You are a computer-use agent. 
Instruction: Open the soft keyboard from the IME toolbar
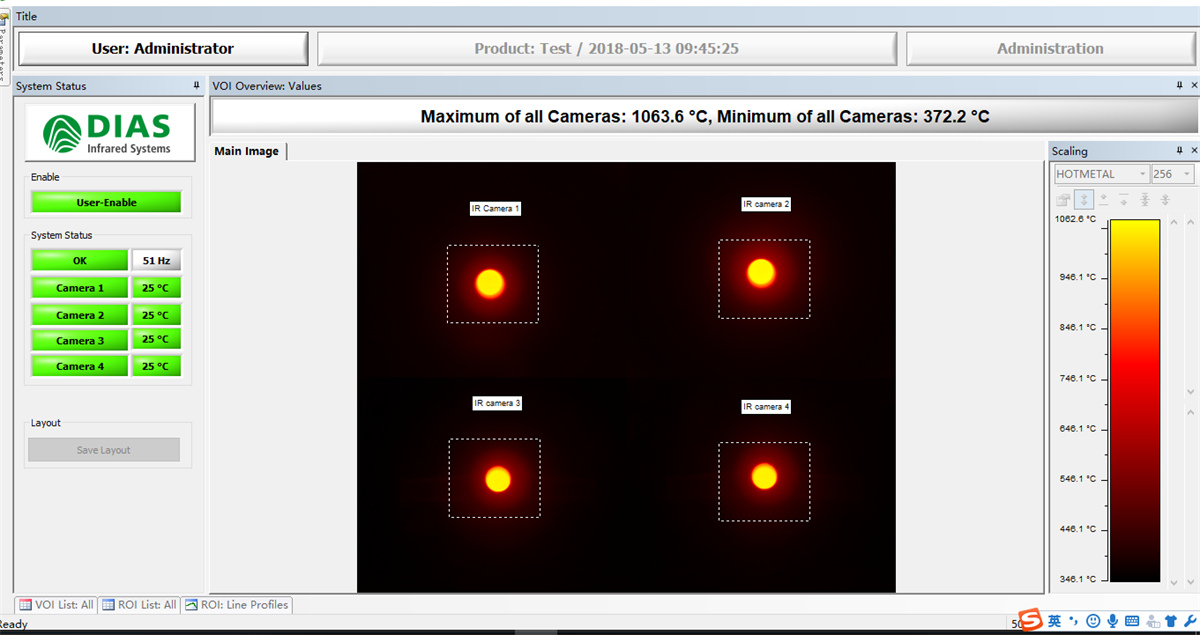click(x=1131, y=622)
